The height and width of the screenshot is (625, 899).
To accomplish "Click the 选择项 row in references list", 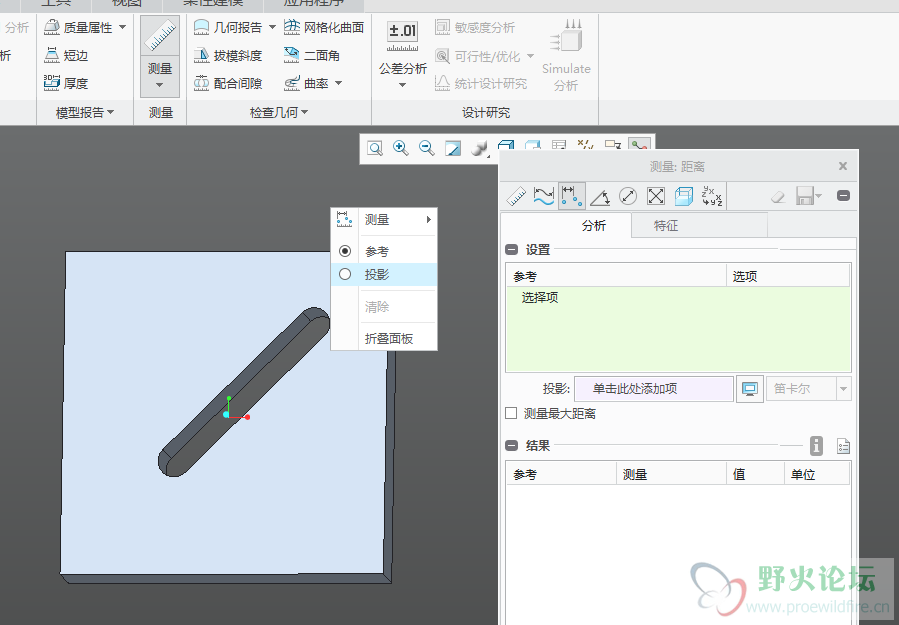I will tap(678, 298).
